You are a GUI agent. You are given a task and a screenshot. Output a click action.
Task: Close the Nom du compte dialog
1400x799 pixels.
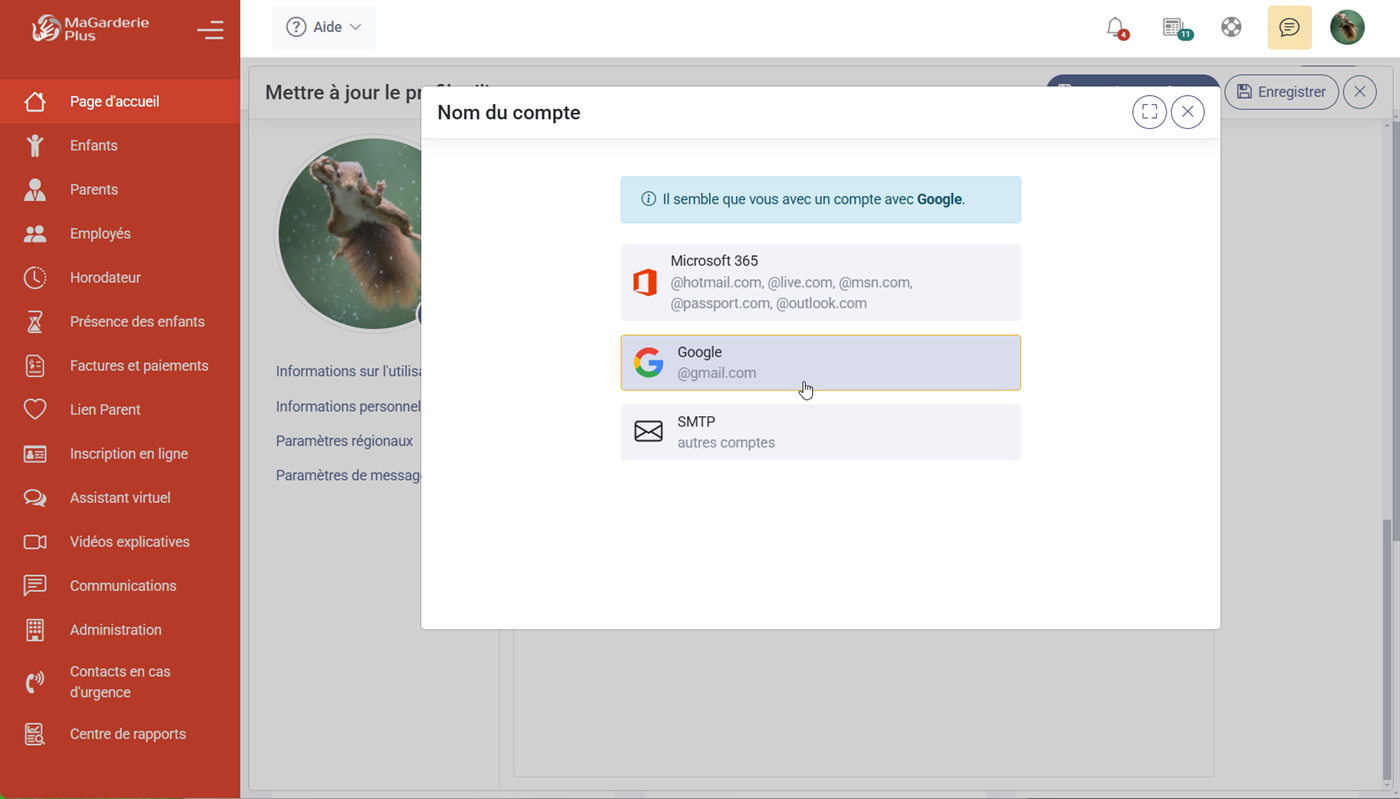(x=1188, y=112)
